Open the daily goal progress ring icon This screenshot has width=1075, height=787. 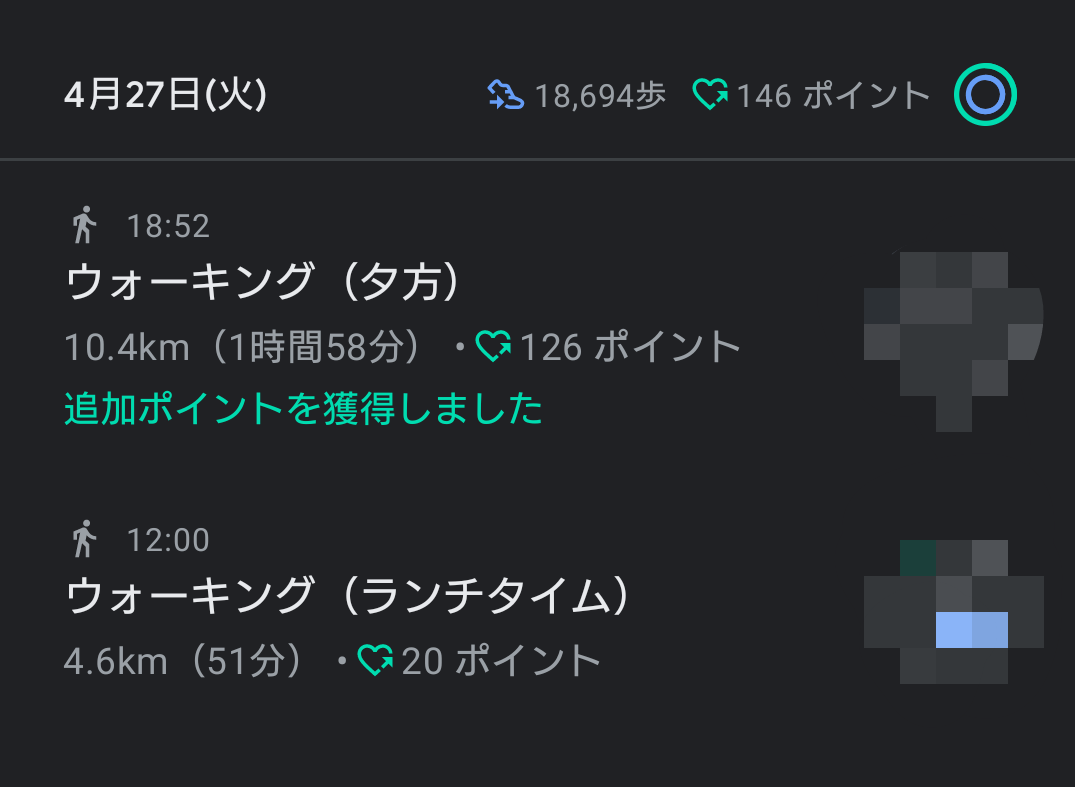984,95
